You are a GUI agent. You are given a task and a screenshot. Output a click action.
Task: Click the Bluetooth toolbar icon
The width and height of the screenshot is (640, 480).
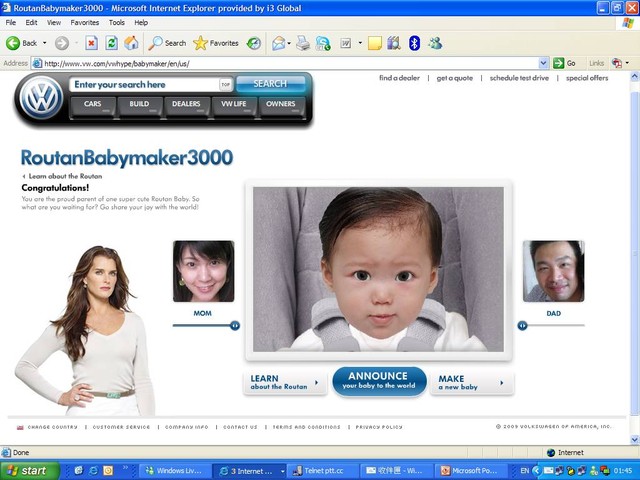(x=414, y=43)
